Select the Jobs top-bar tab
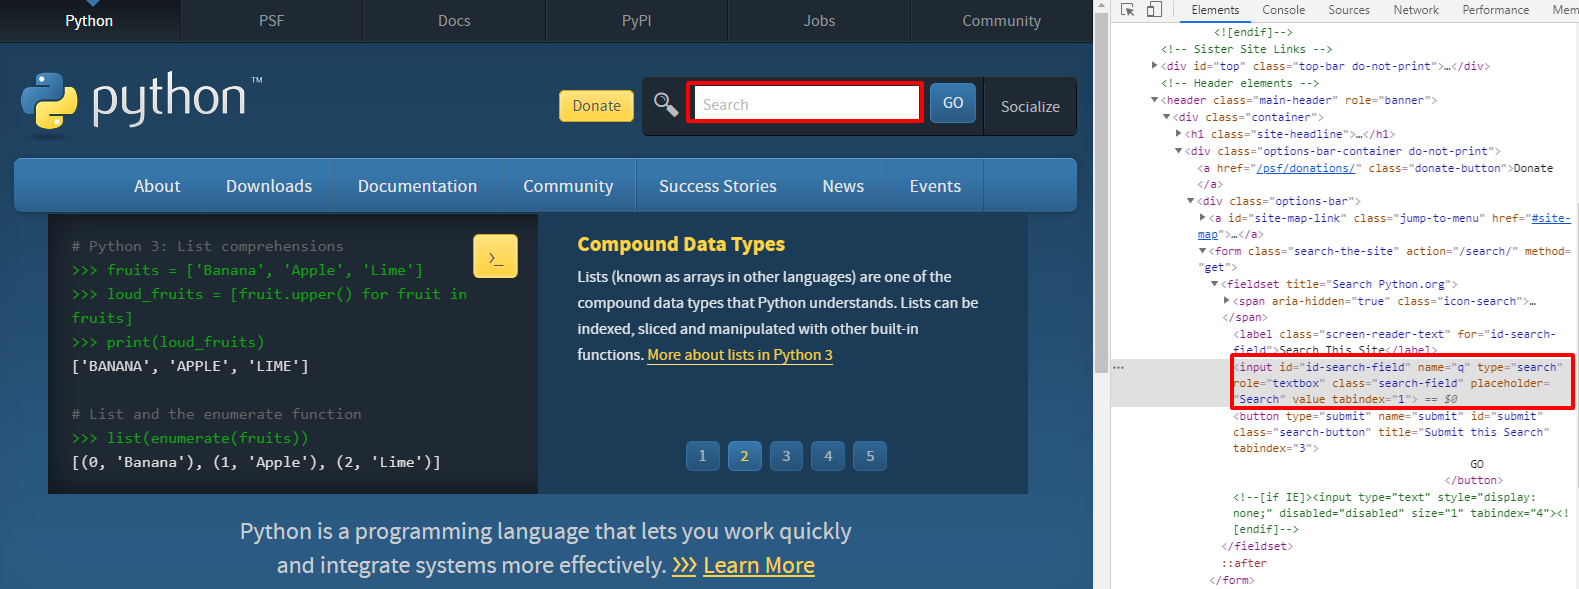1579x589 pixels. pyautogui.click(x=819, y=21)
